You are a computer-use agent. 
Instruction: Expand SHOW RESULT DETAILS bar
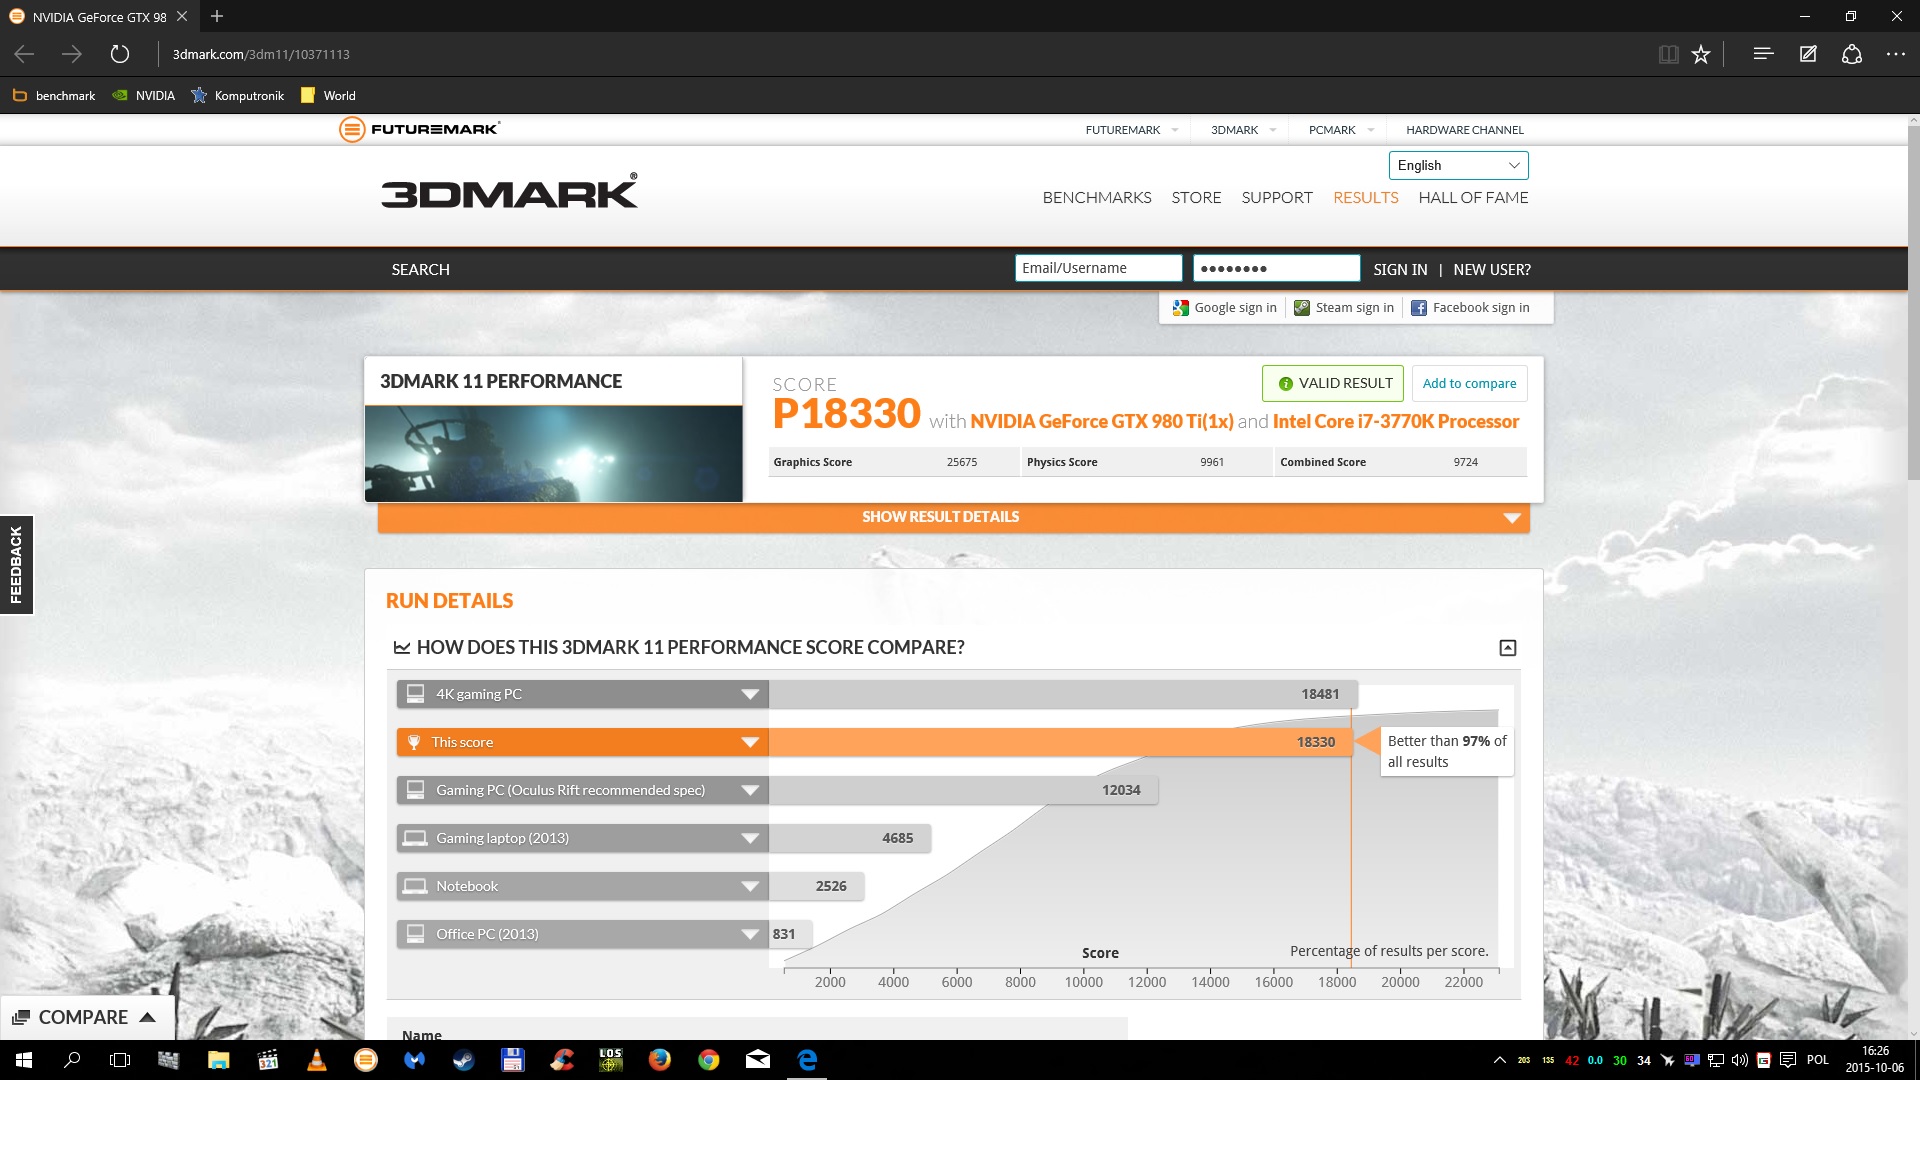(x=954, y=517)
